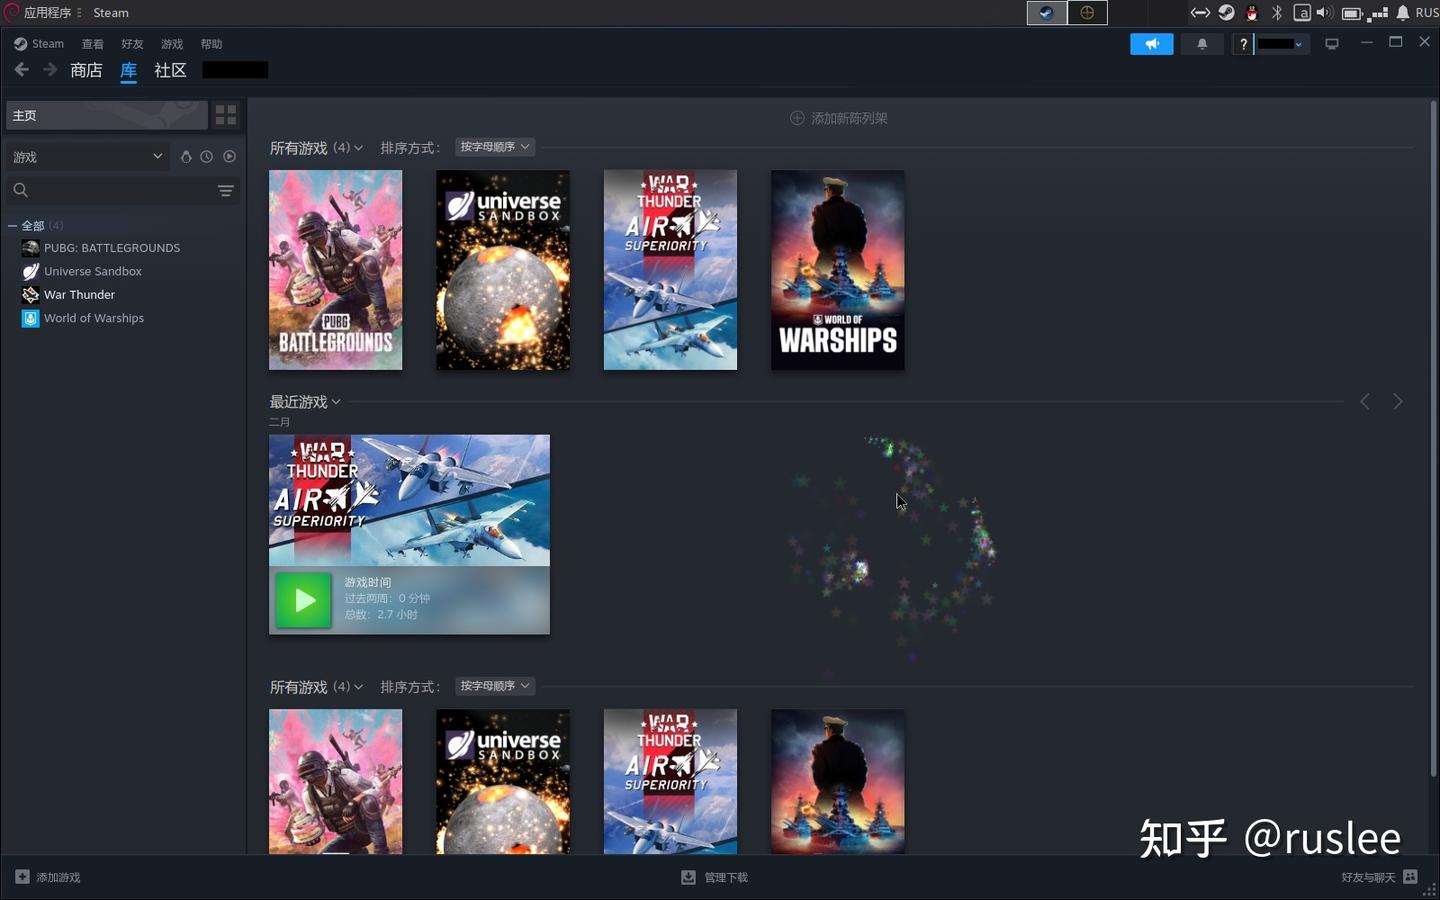Click the Steam logo beside the Steam menu
Image resolution: width=1440 pixels, height=900 pixels.
pyautogui.click(x=20, y=44)
